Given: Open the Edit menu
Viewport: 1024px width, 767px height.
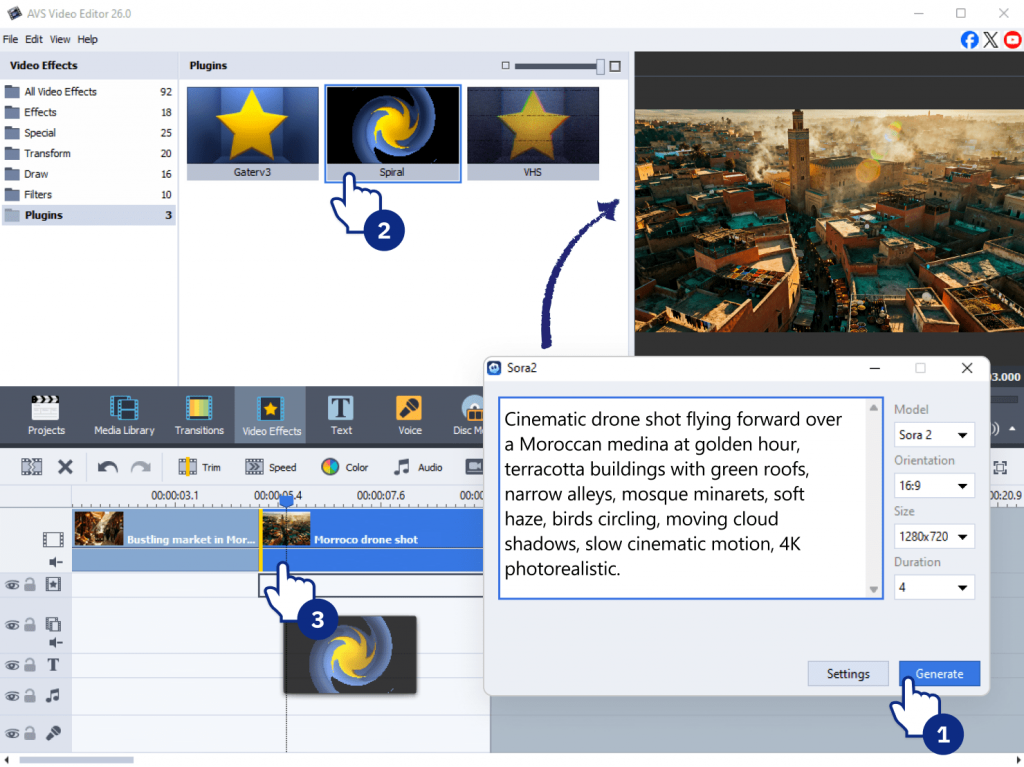Looking at the screenshot, I should 34,39.
